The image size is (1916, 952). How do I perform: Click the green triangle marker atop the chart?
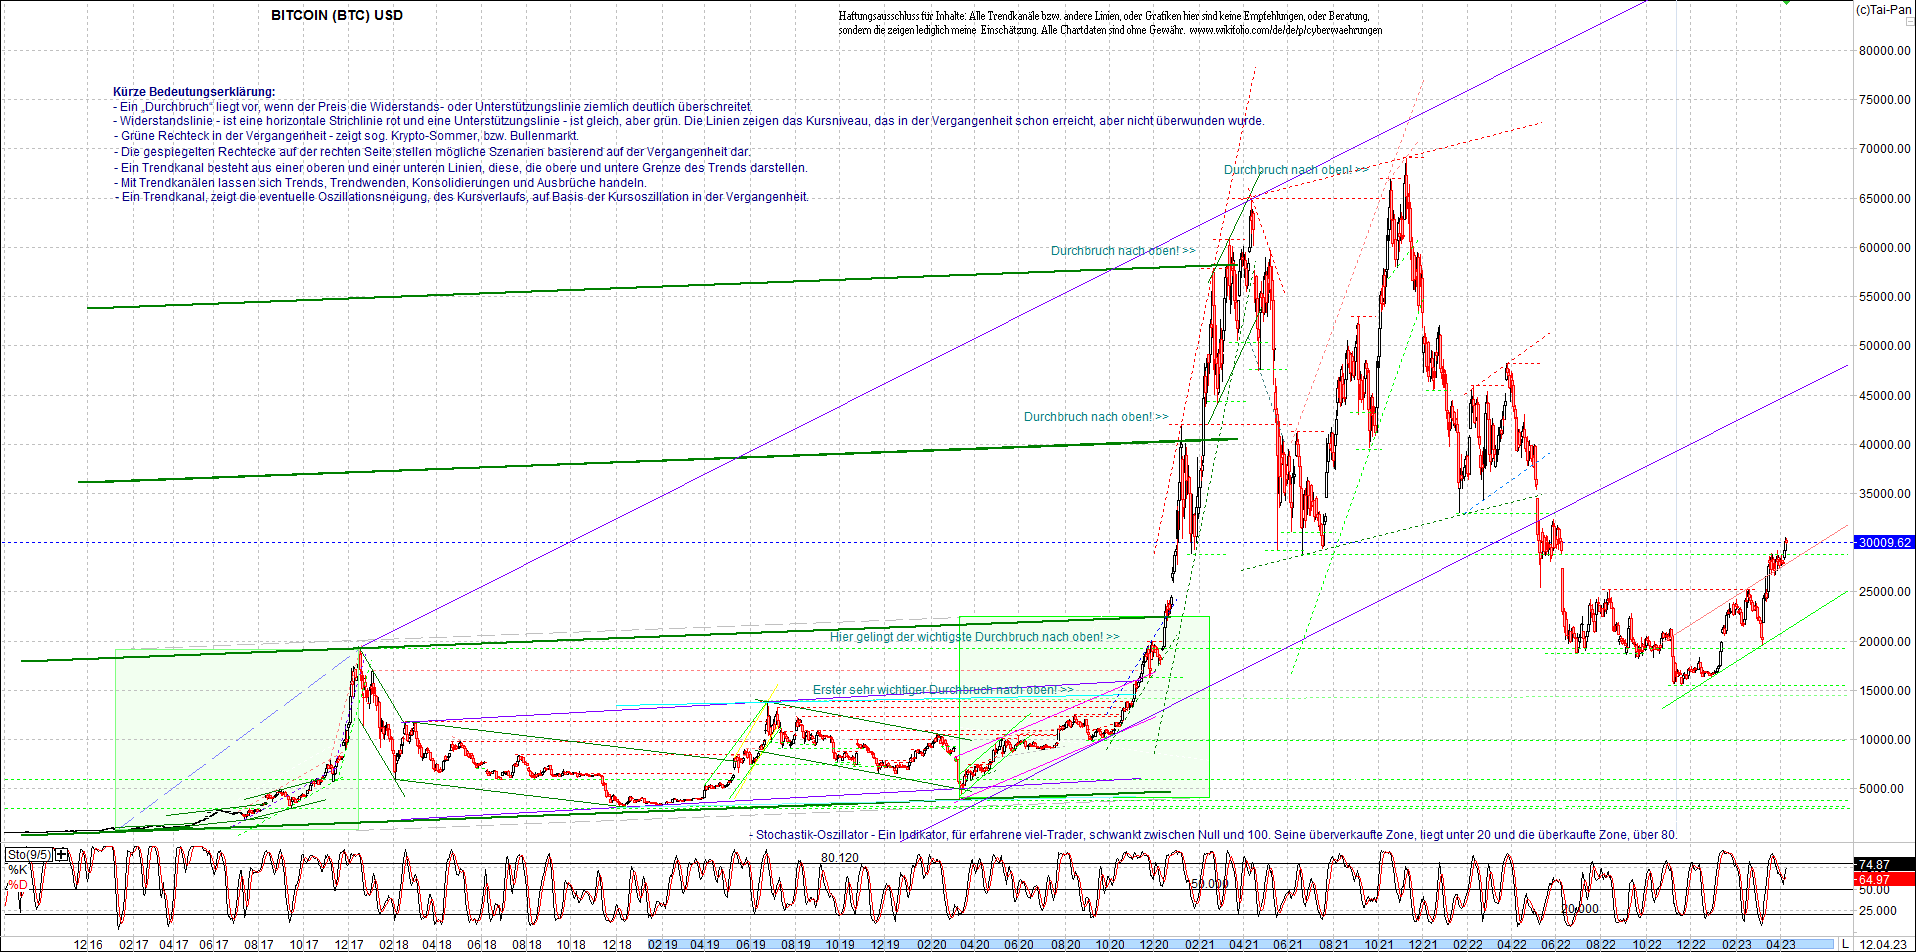pos(1787,3)
